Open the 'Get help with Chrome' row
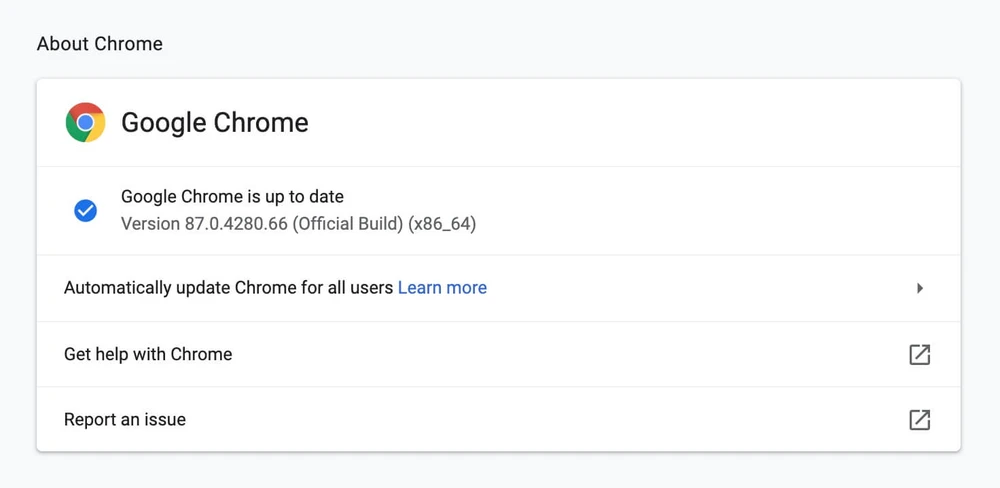Viewport: 1000px width, 488px height. [x=148, y=354]
